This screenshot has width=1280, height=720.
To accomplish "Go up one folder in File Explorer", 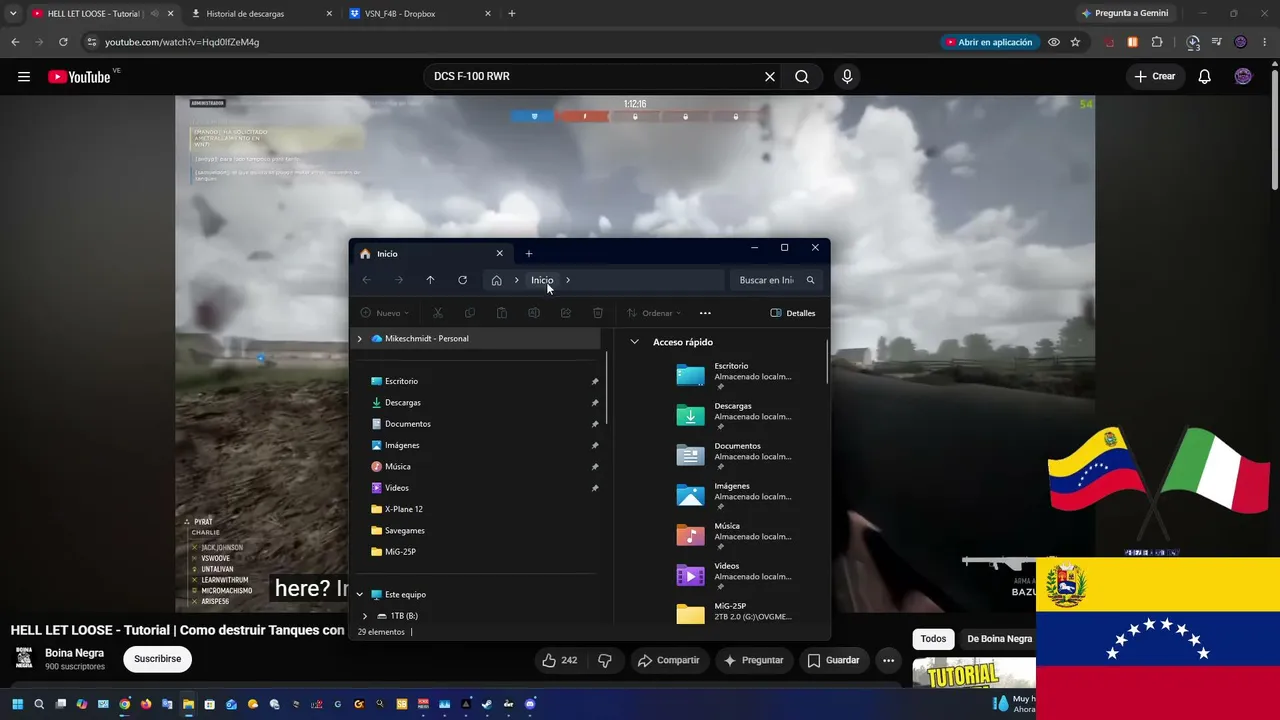I will coord(430,280).
